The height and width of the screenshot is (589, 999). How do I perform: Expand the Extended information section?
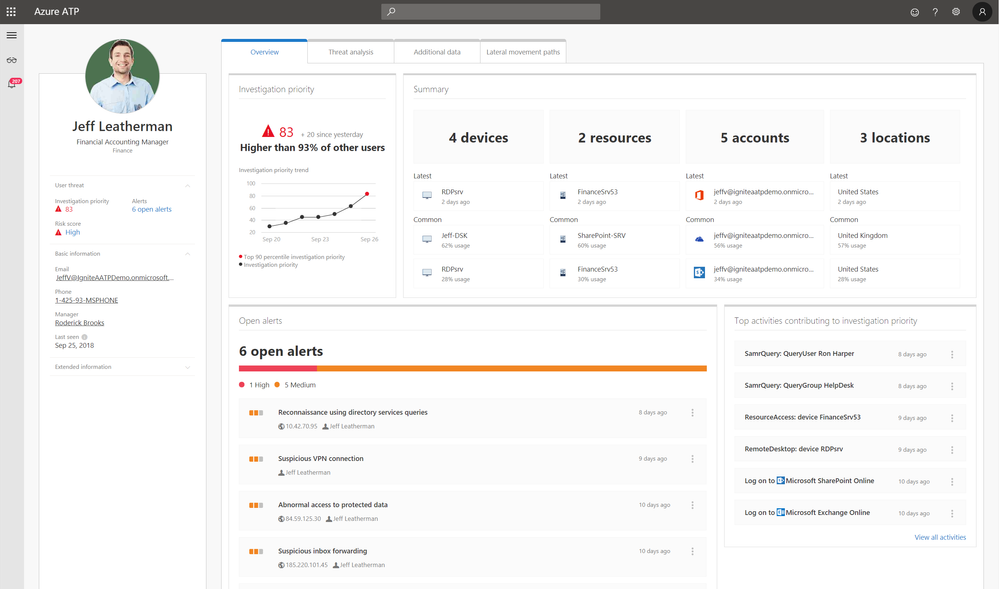187,367
